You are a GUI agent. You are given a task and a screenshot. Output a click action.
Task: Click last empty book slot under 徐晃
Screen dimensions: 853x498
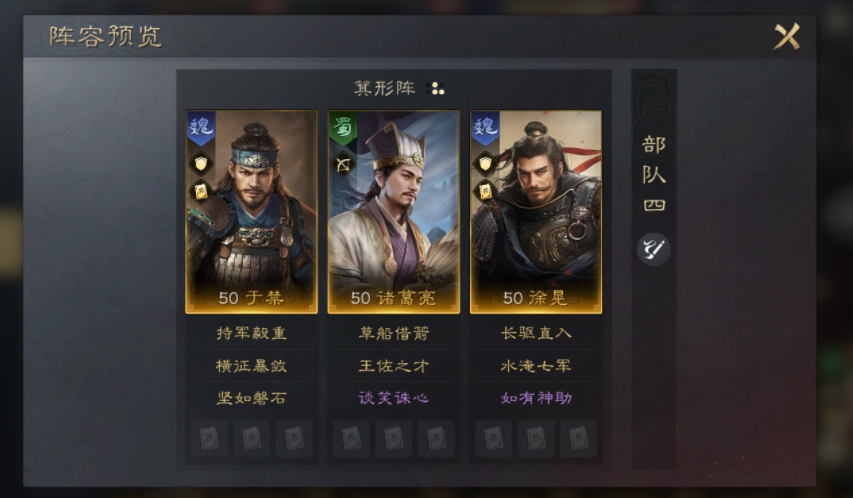(x=578, y=438)
